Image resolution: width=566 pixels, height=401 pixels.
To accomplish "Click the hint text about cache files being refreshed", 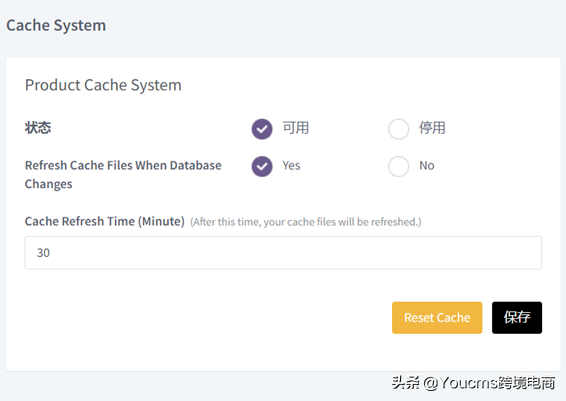I will [x=306, y=222].
